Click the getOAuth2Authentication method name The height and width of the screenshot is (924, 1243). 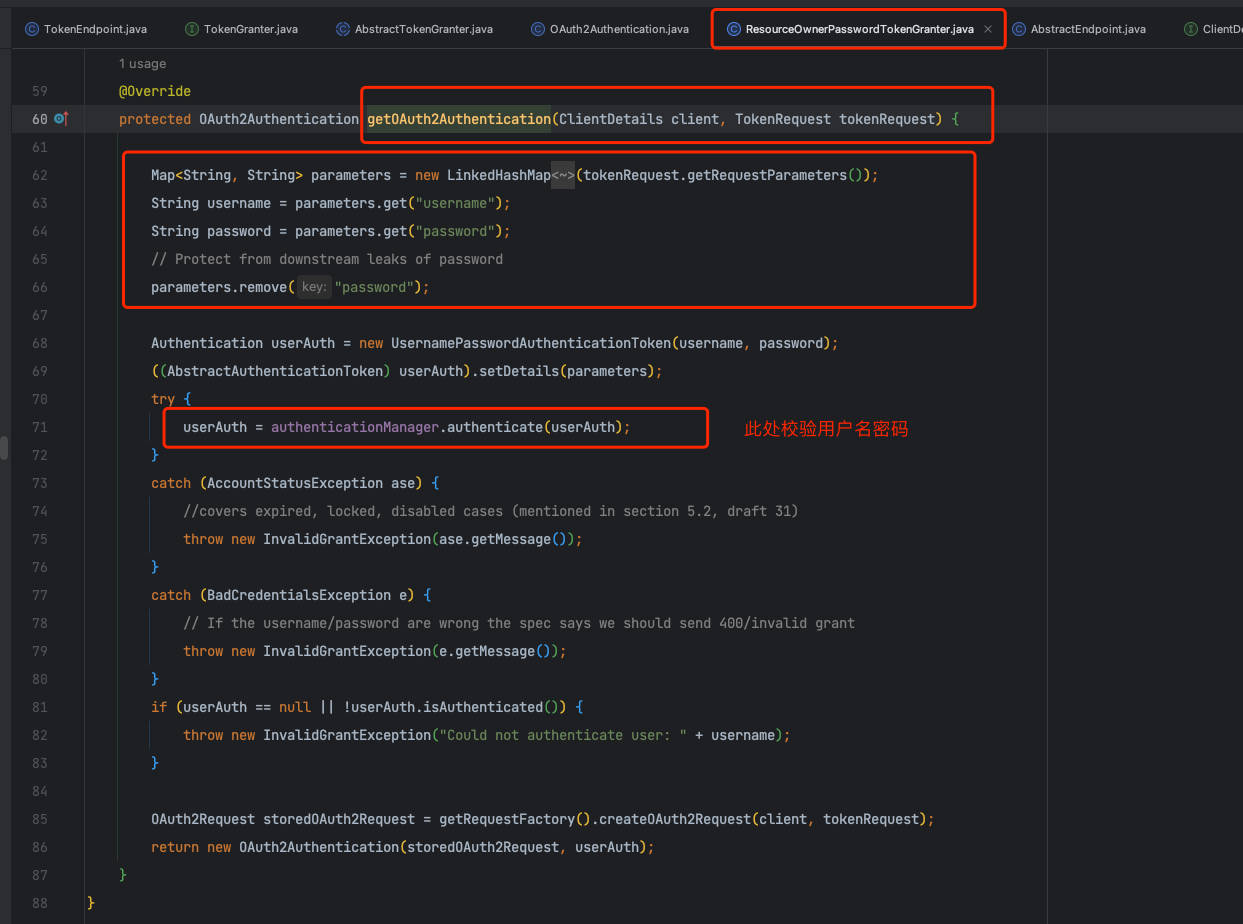click(x=459, y=119)
